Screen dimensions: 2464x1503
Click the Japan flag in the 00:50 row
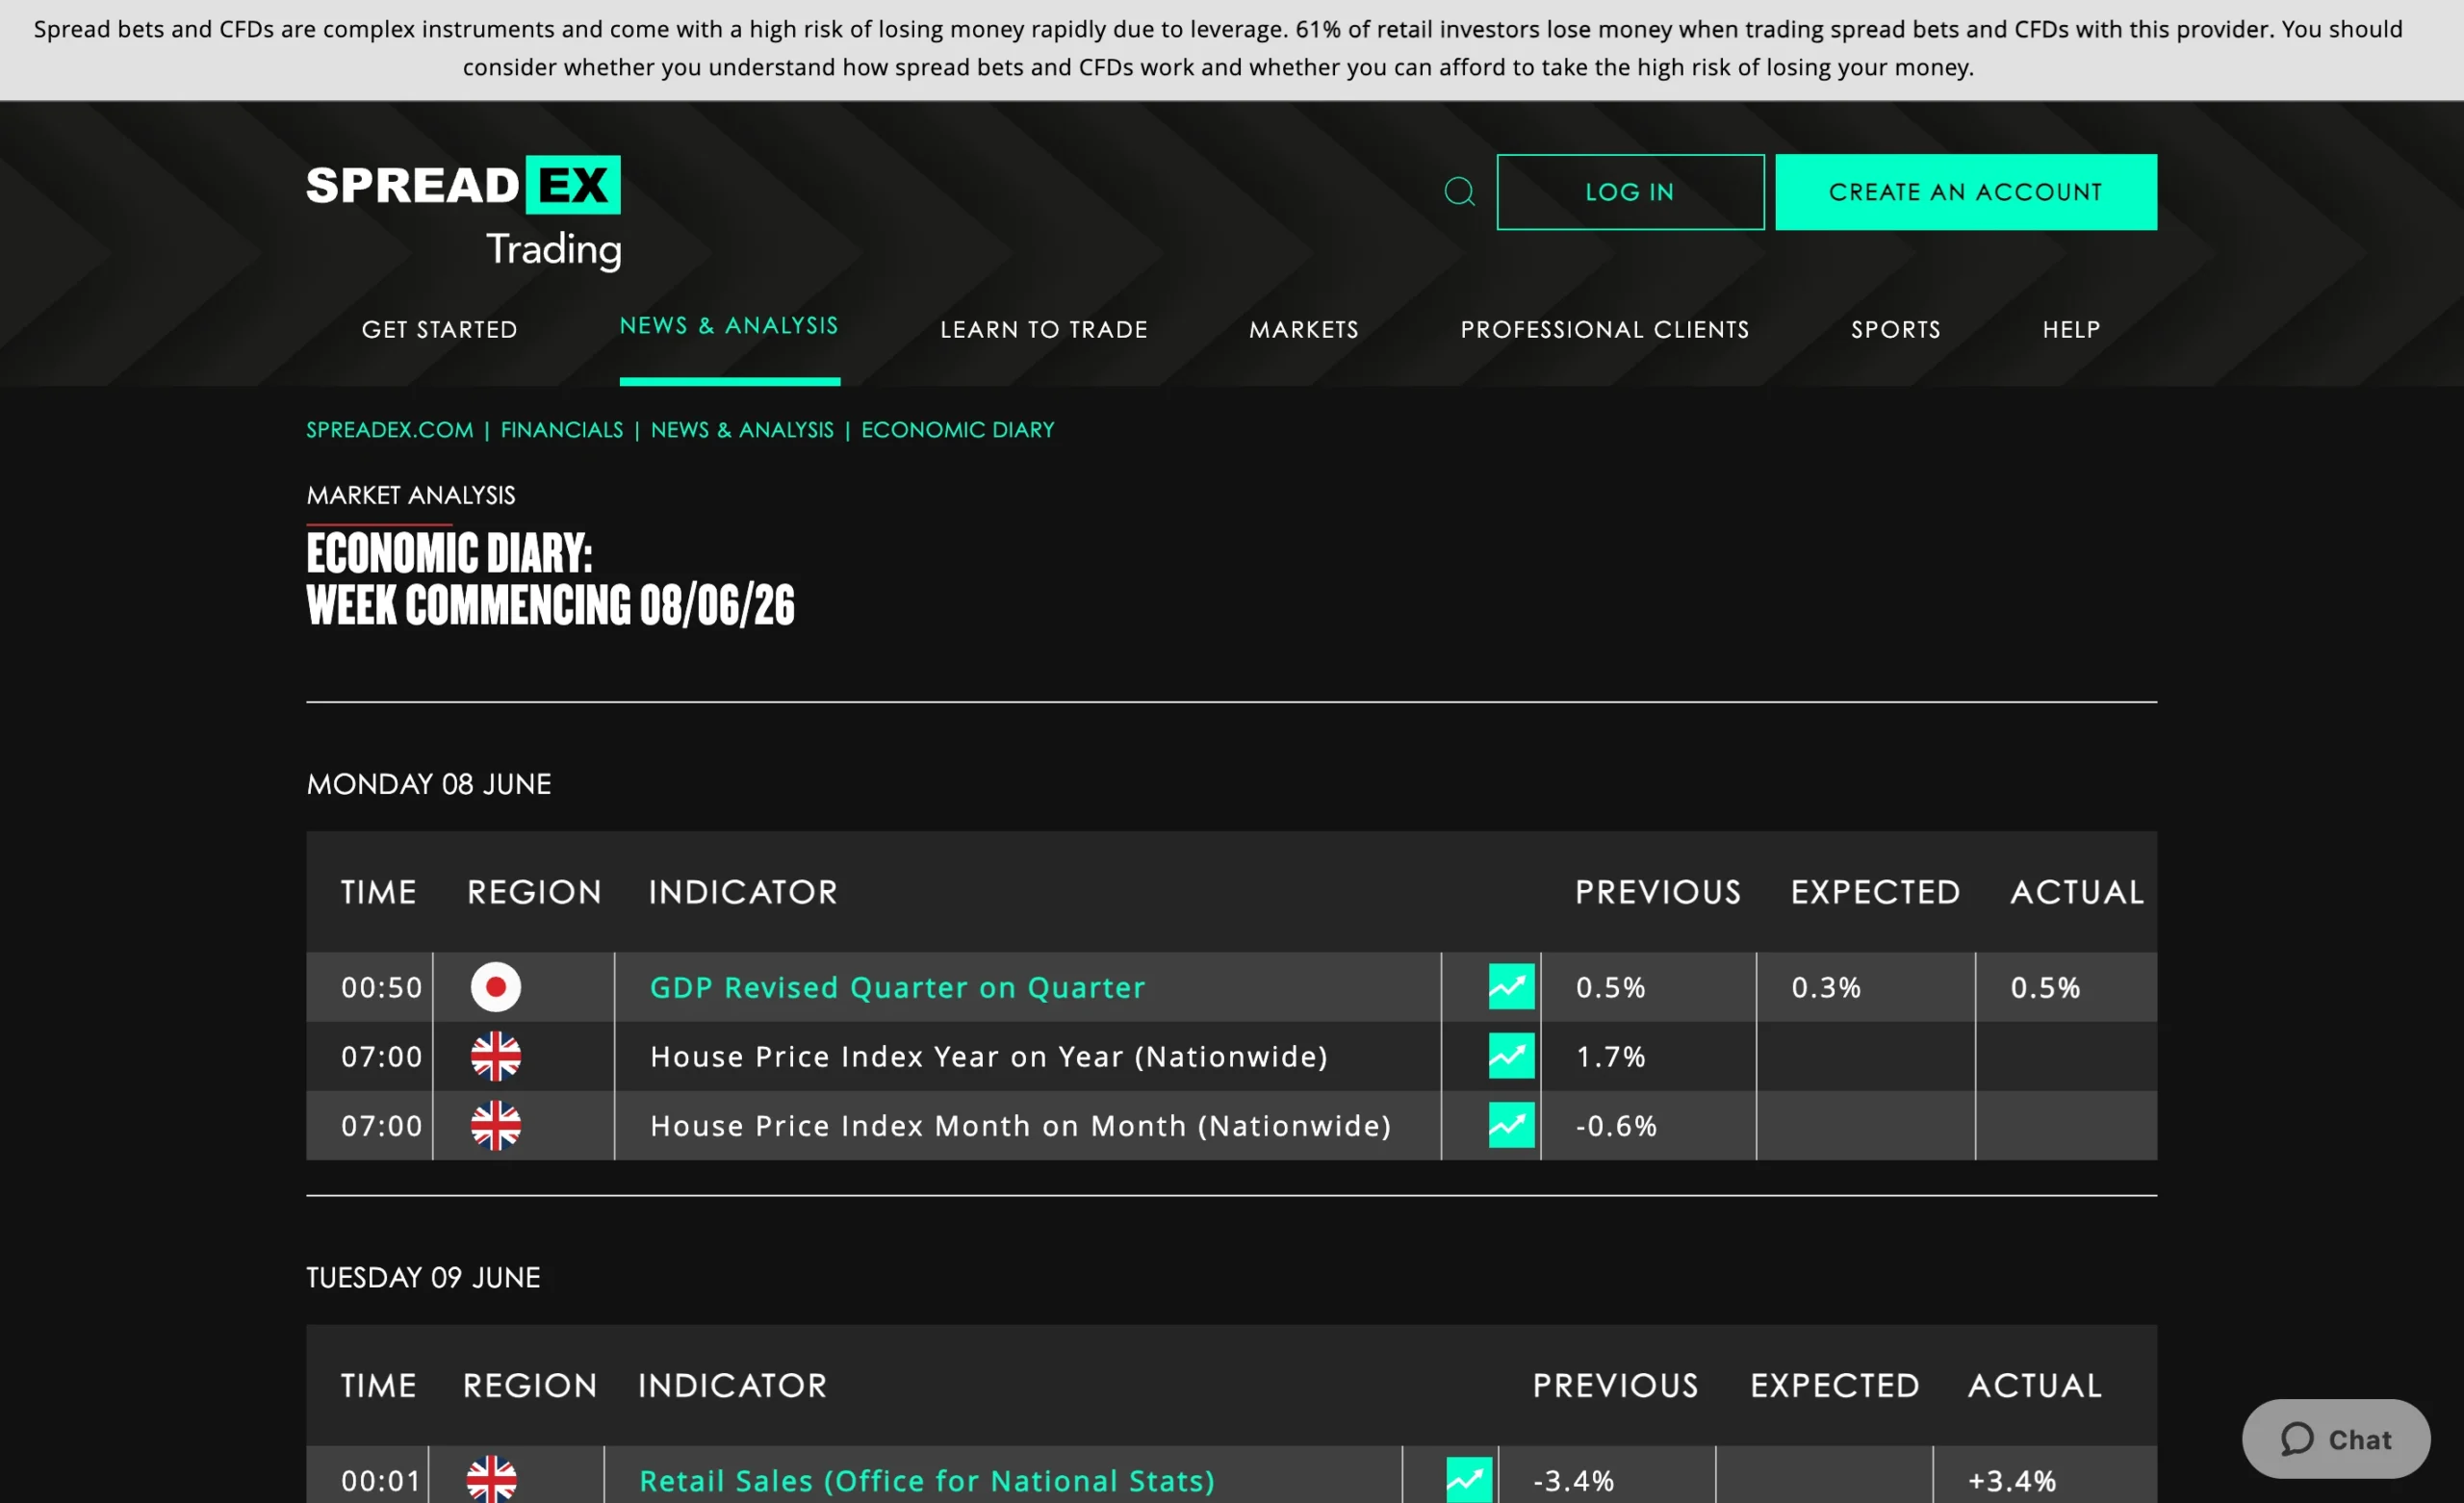click(496, 987)
